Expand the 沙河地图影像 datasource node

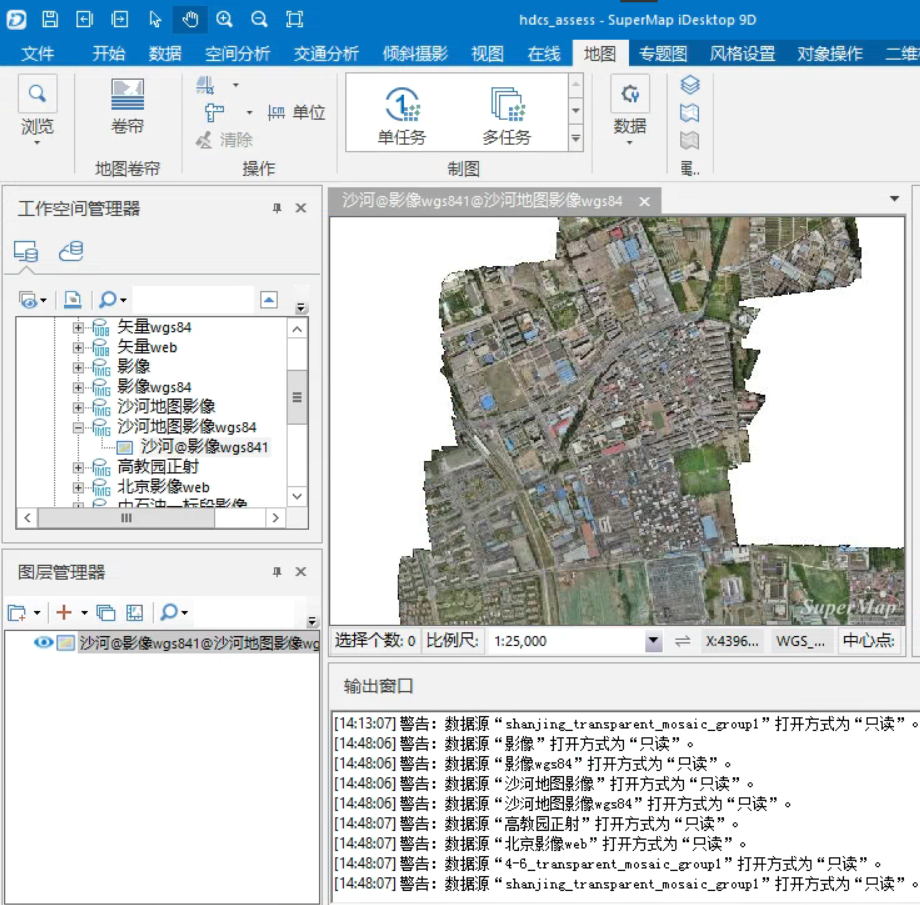77,407
